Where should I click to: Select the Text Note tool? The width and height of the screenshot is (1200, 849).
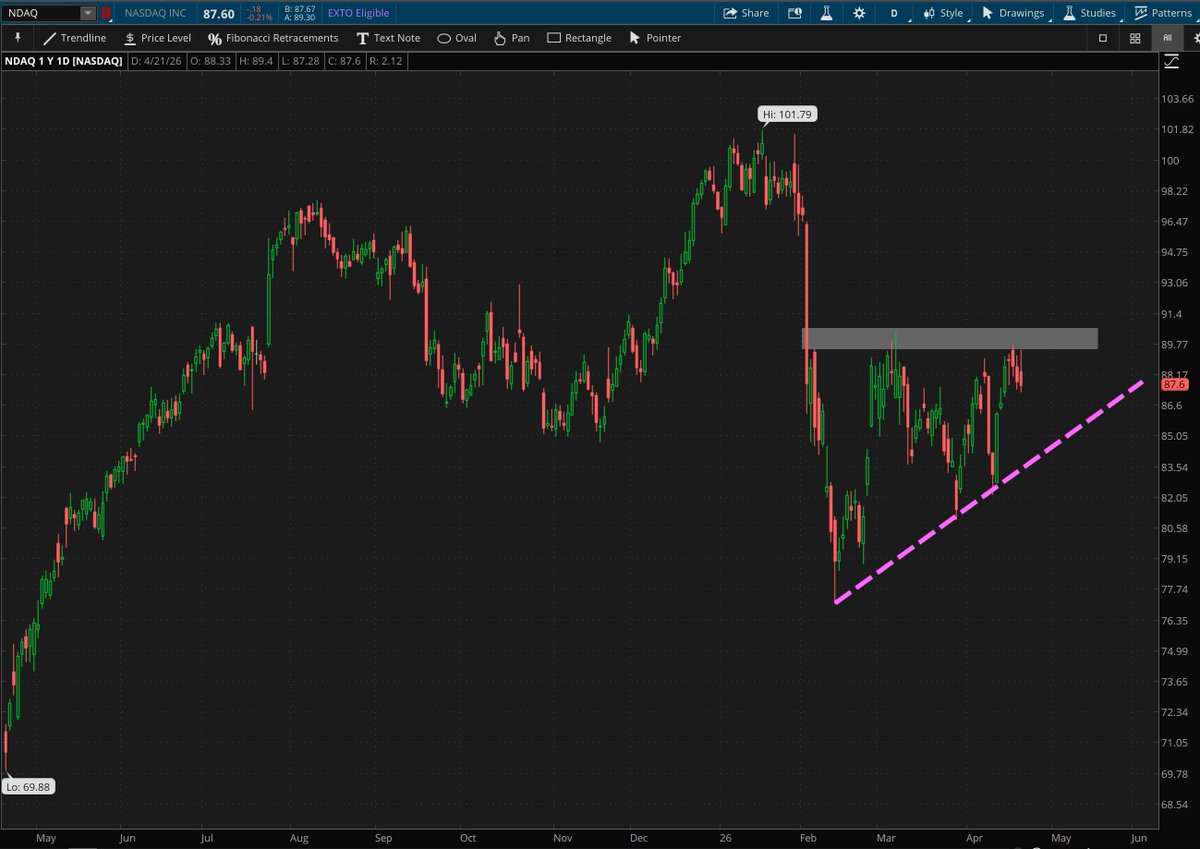(389, 38)
